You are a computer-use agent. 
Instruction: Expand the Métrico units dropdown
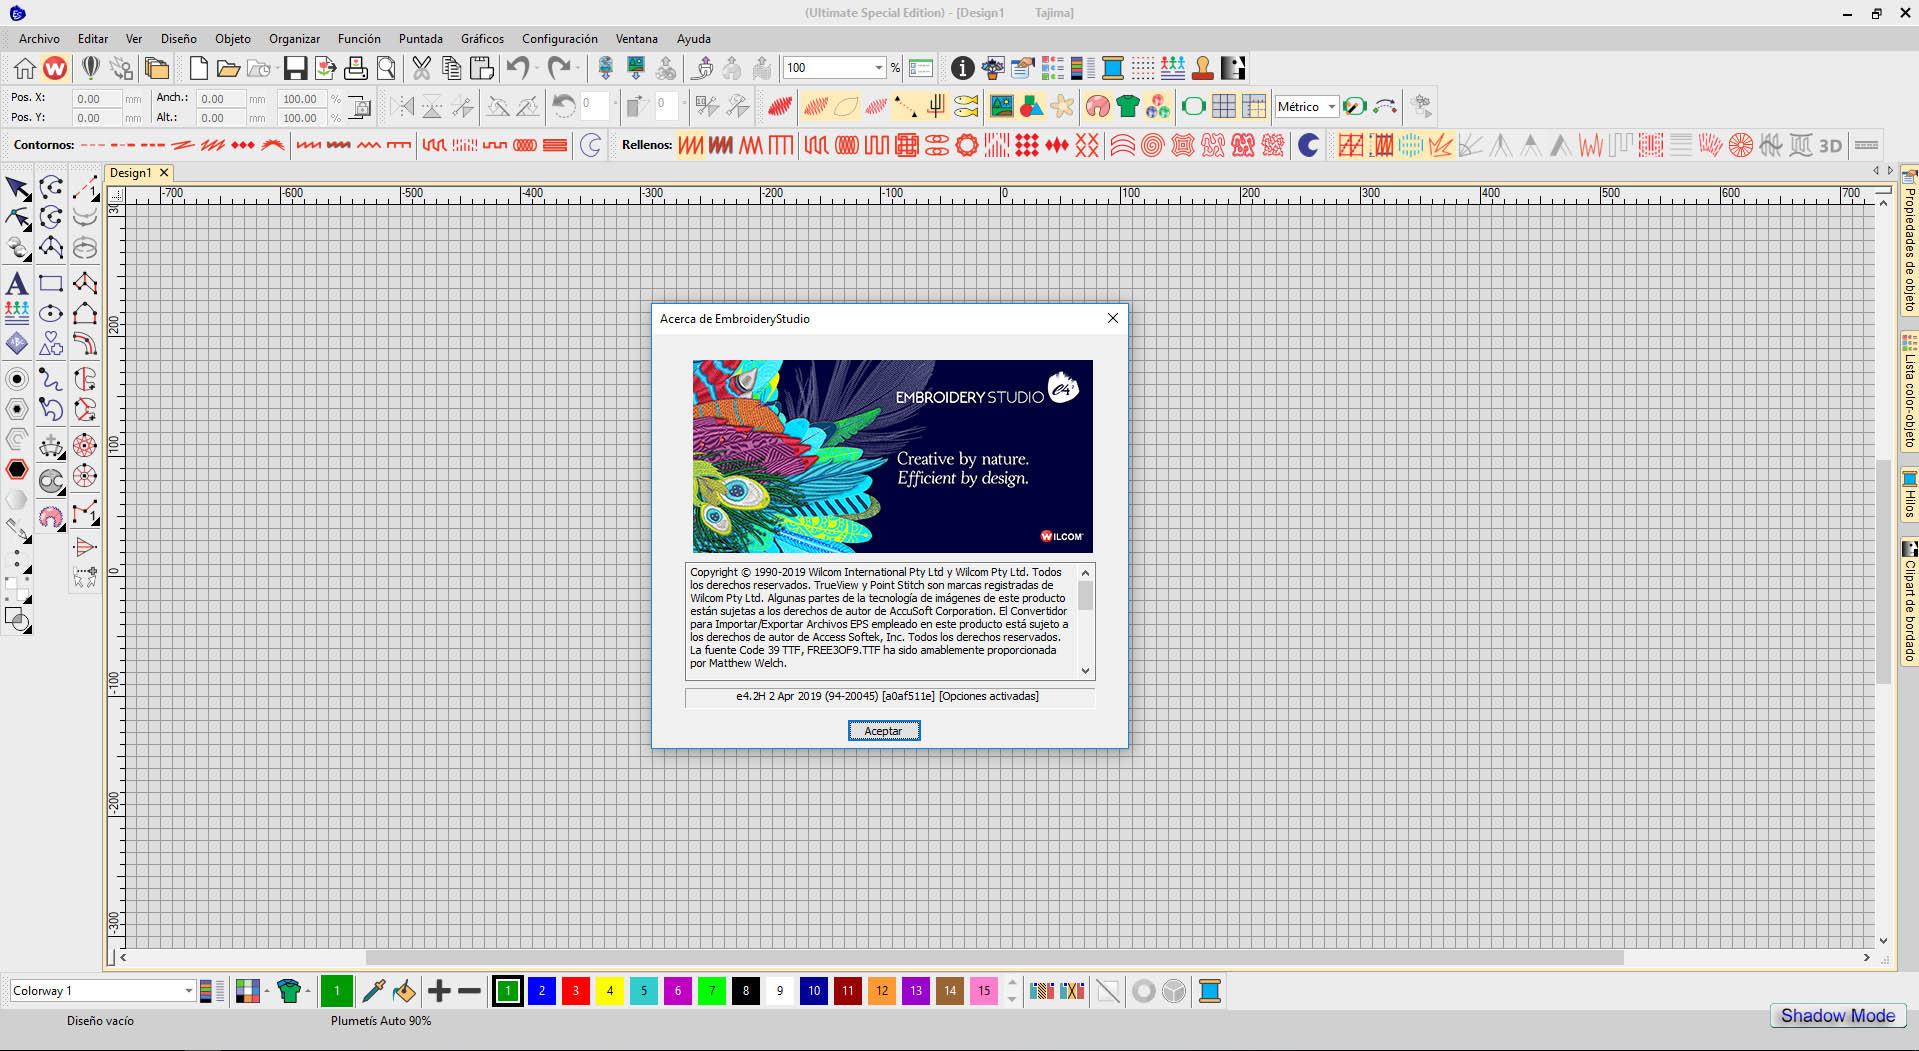[1331, 107]
